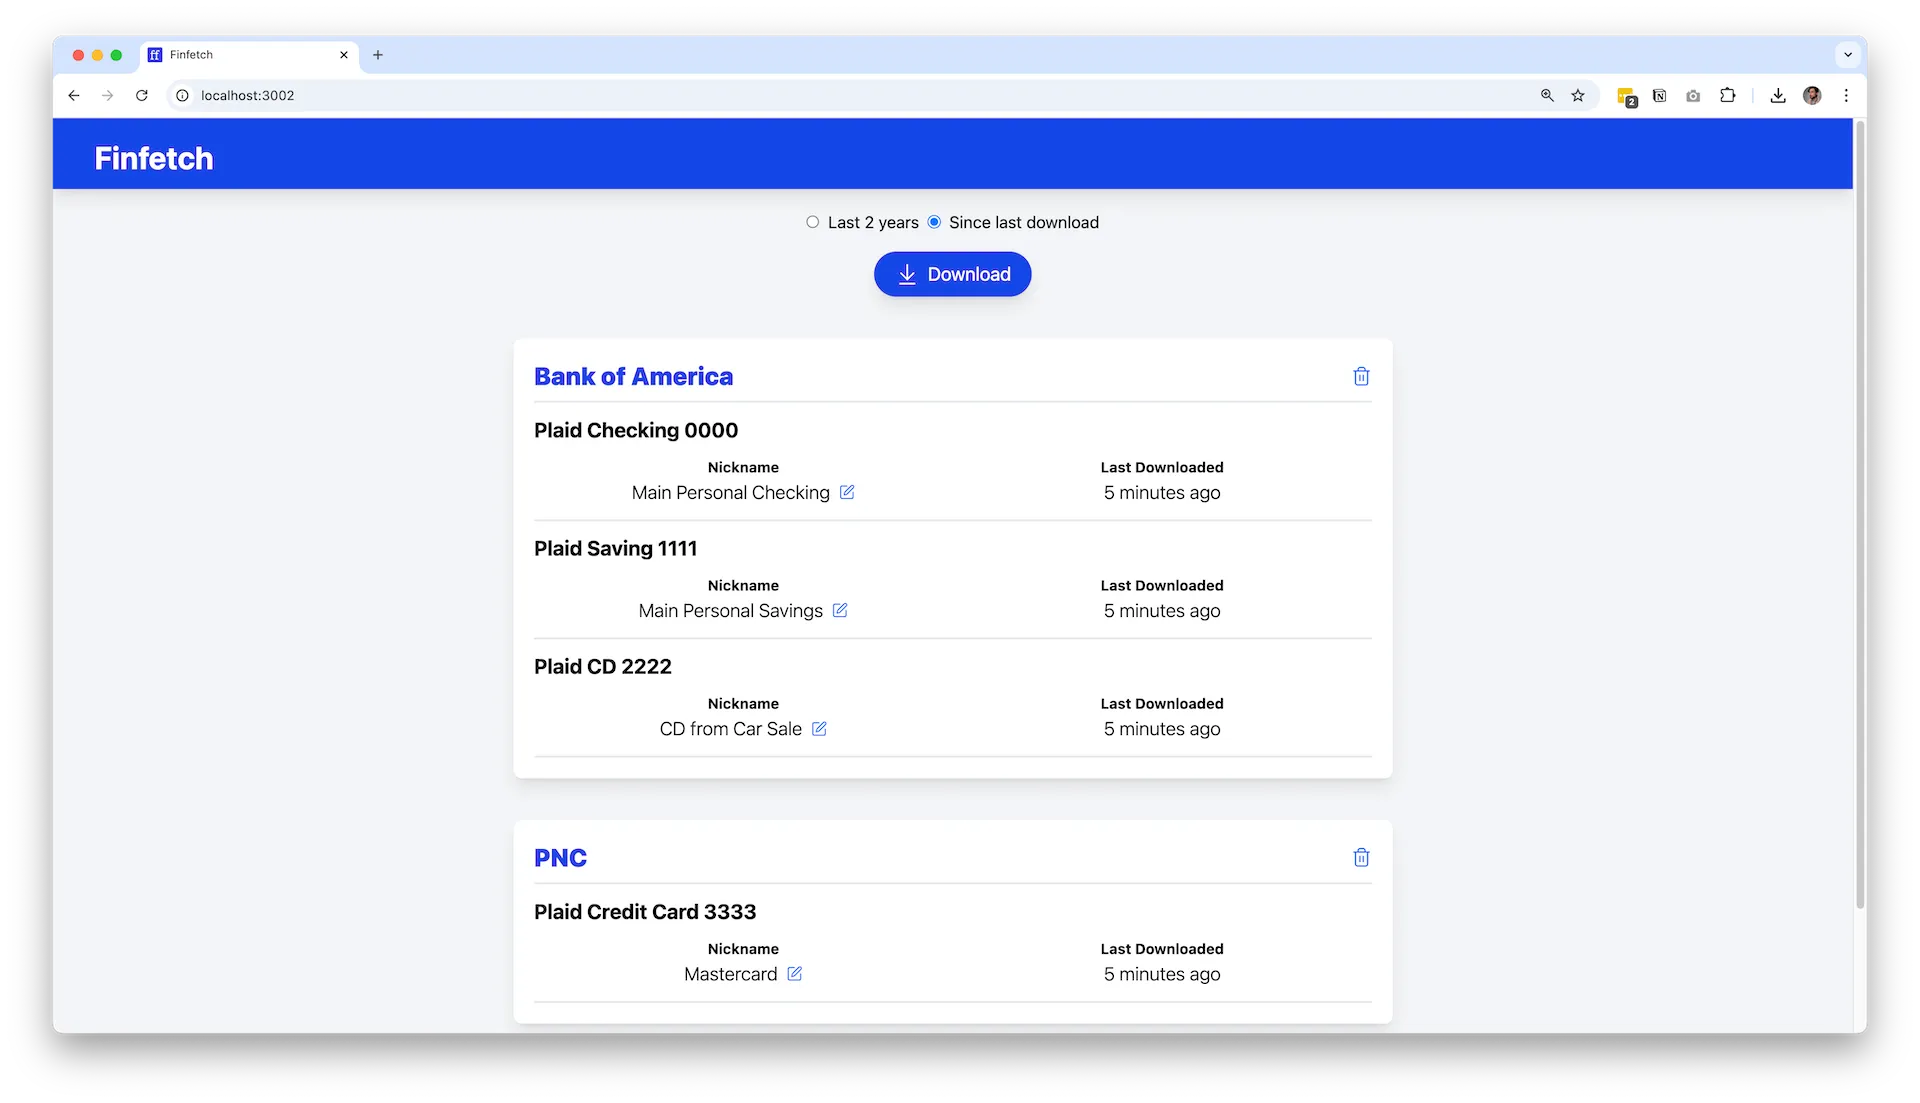Click the camera screenshot extension icon
This screenshot has height=1103, width=1920.
click(1693, 96)
